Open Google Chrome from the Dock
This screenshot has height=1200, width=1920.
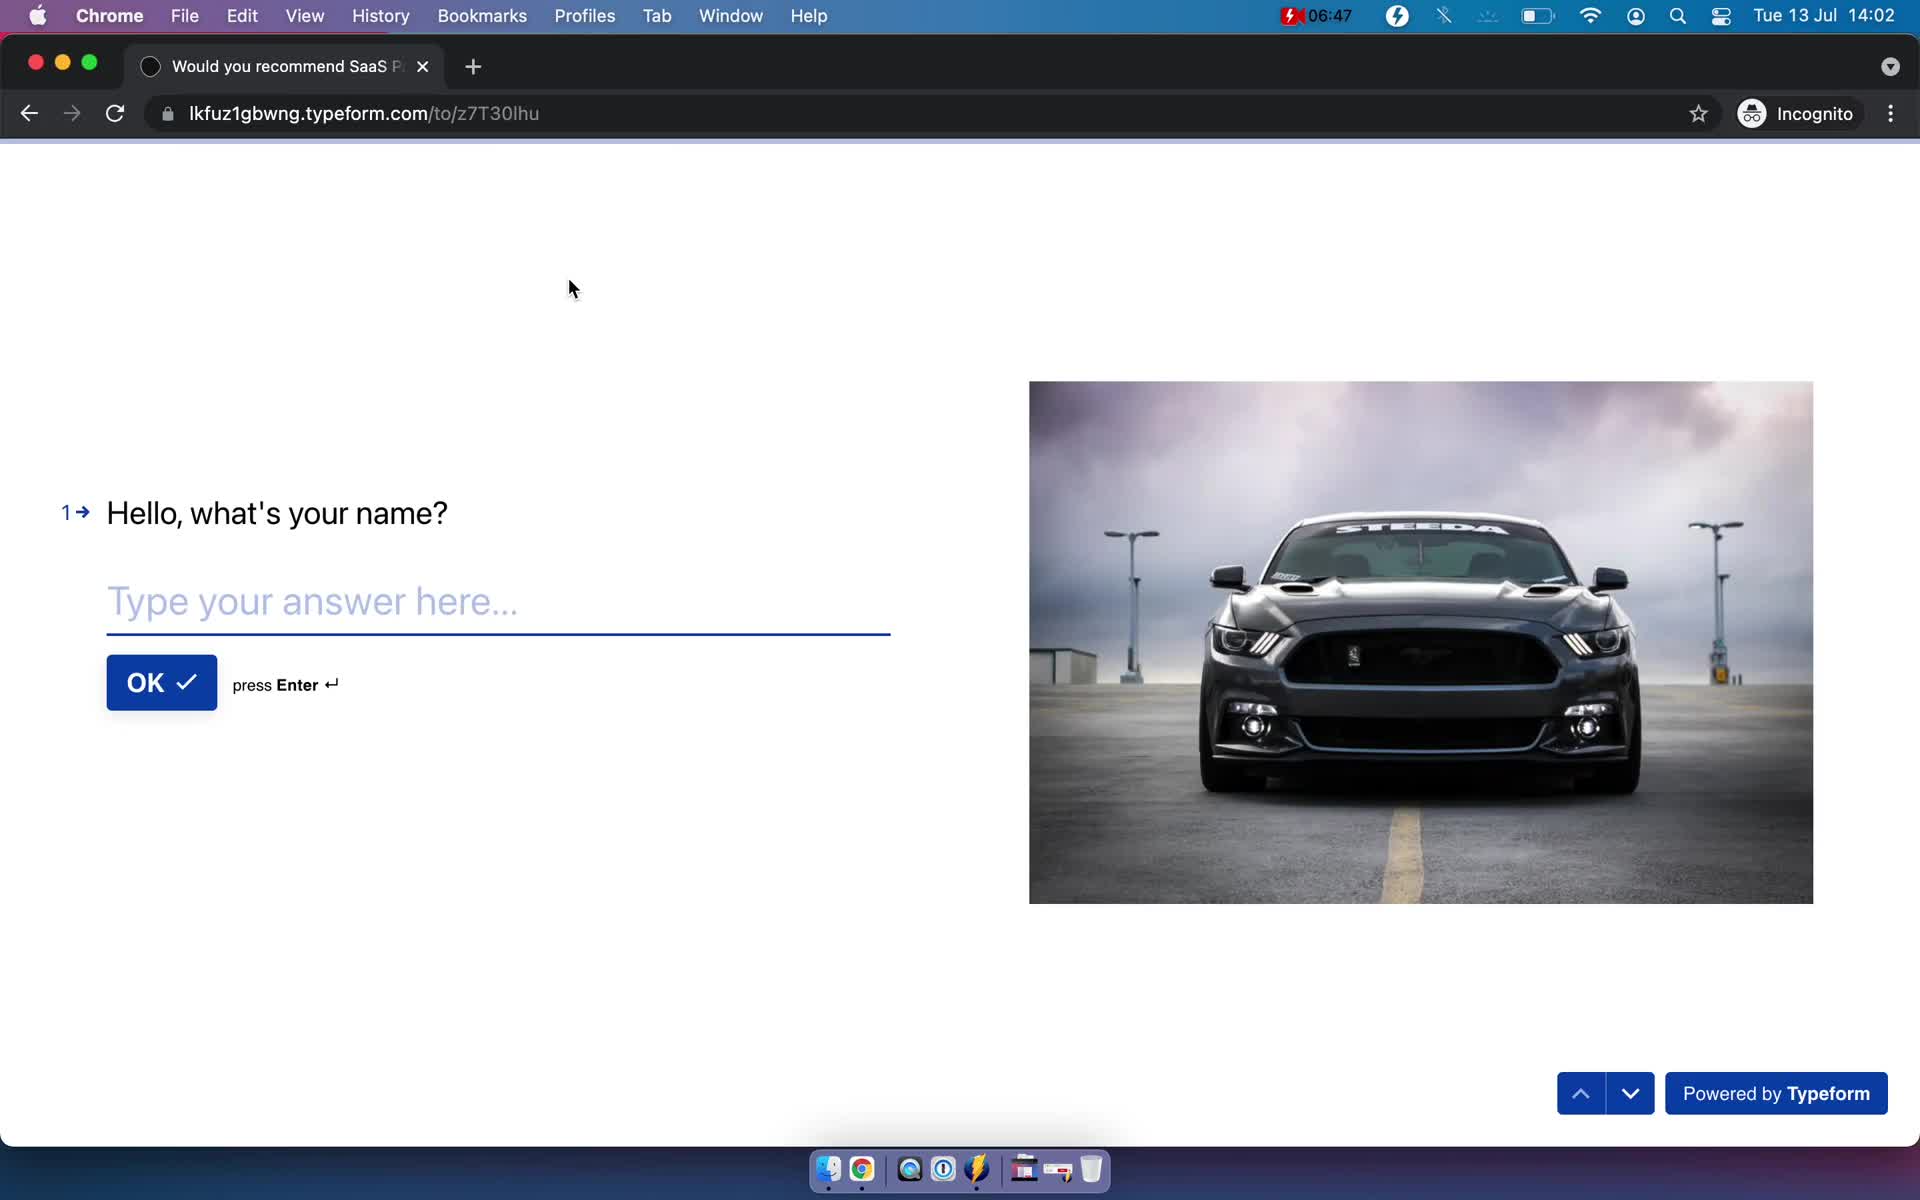tap(862, 1168)
